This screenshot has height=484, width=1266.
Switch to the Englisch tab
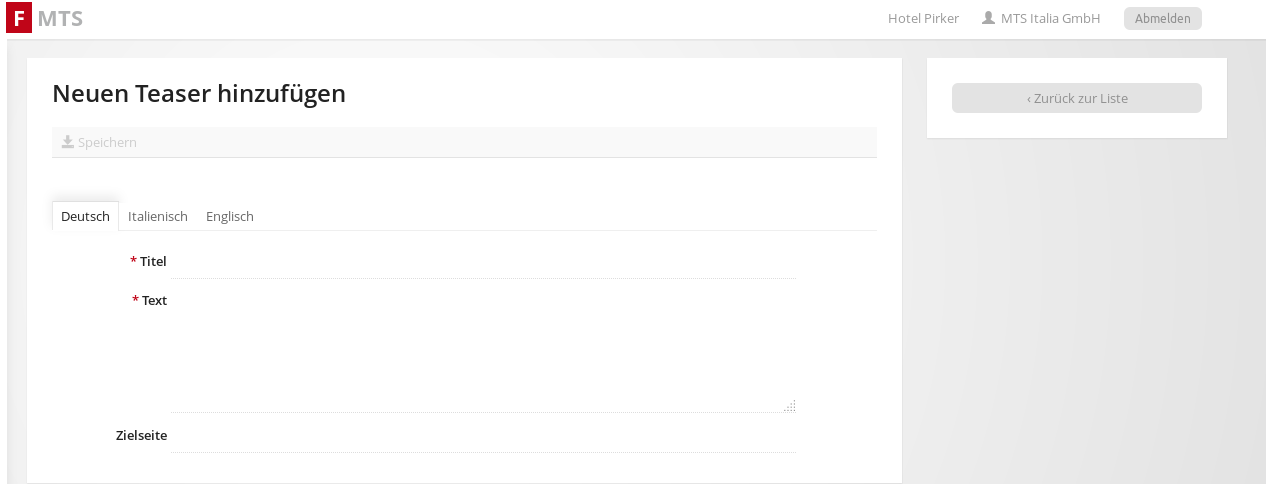coord(230,216)
